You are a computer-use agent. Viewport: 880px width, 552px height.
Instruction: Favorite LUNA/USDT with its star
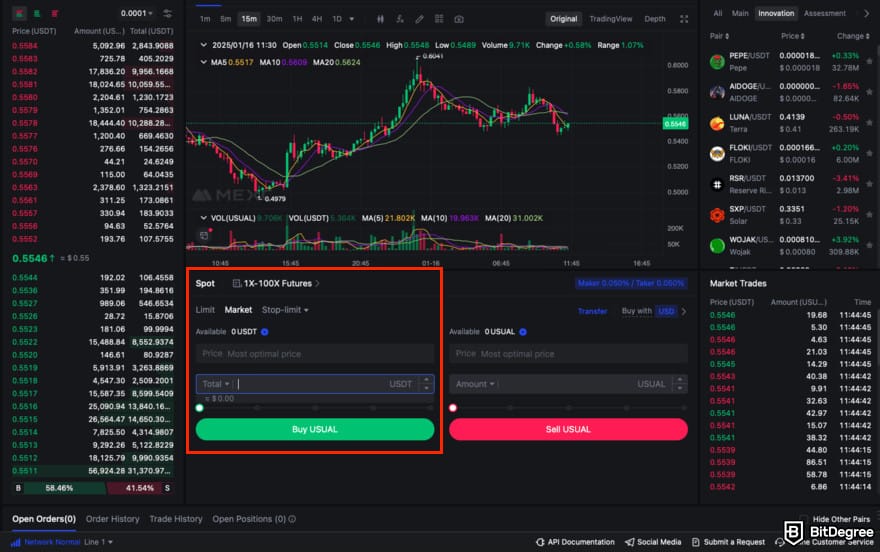tap(869, 122)
